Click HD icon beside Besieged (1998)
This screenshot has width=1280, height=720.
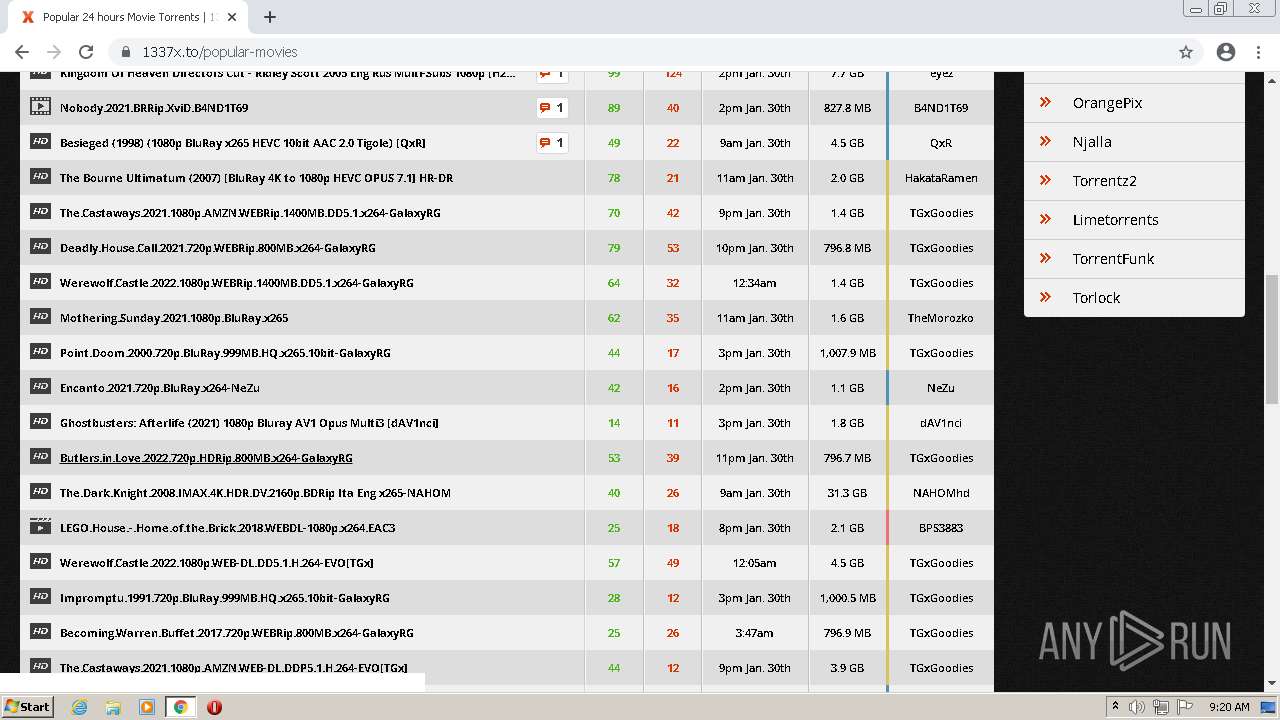40,142
